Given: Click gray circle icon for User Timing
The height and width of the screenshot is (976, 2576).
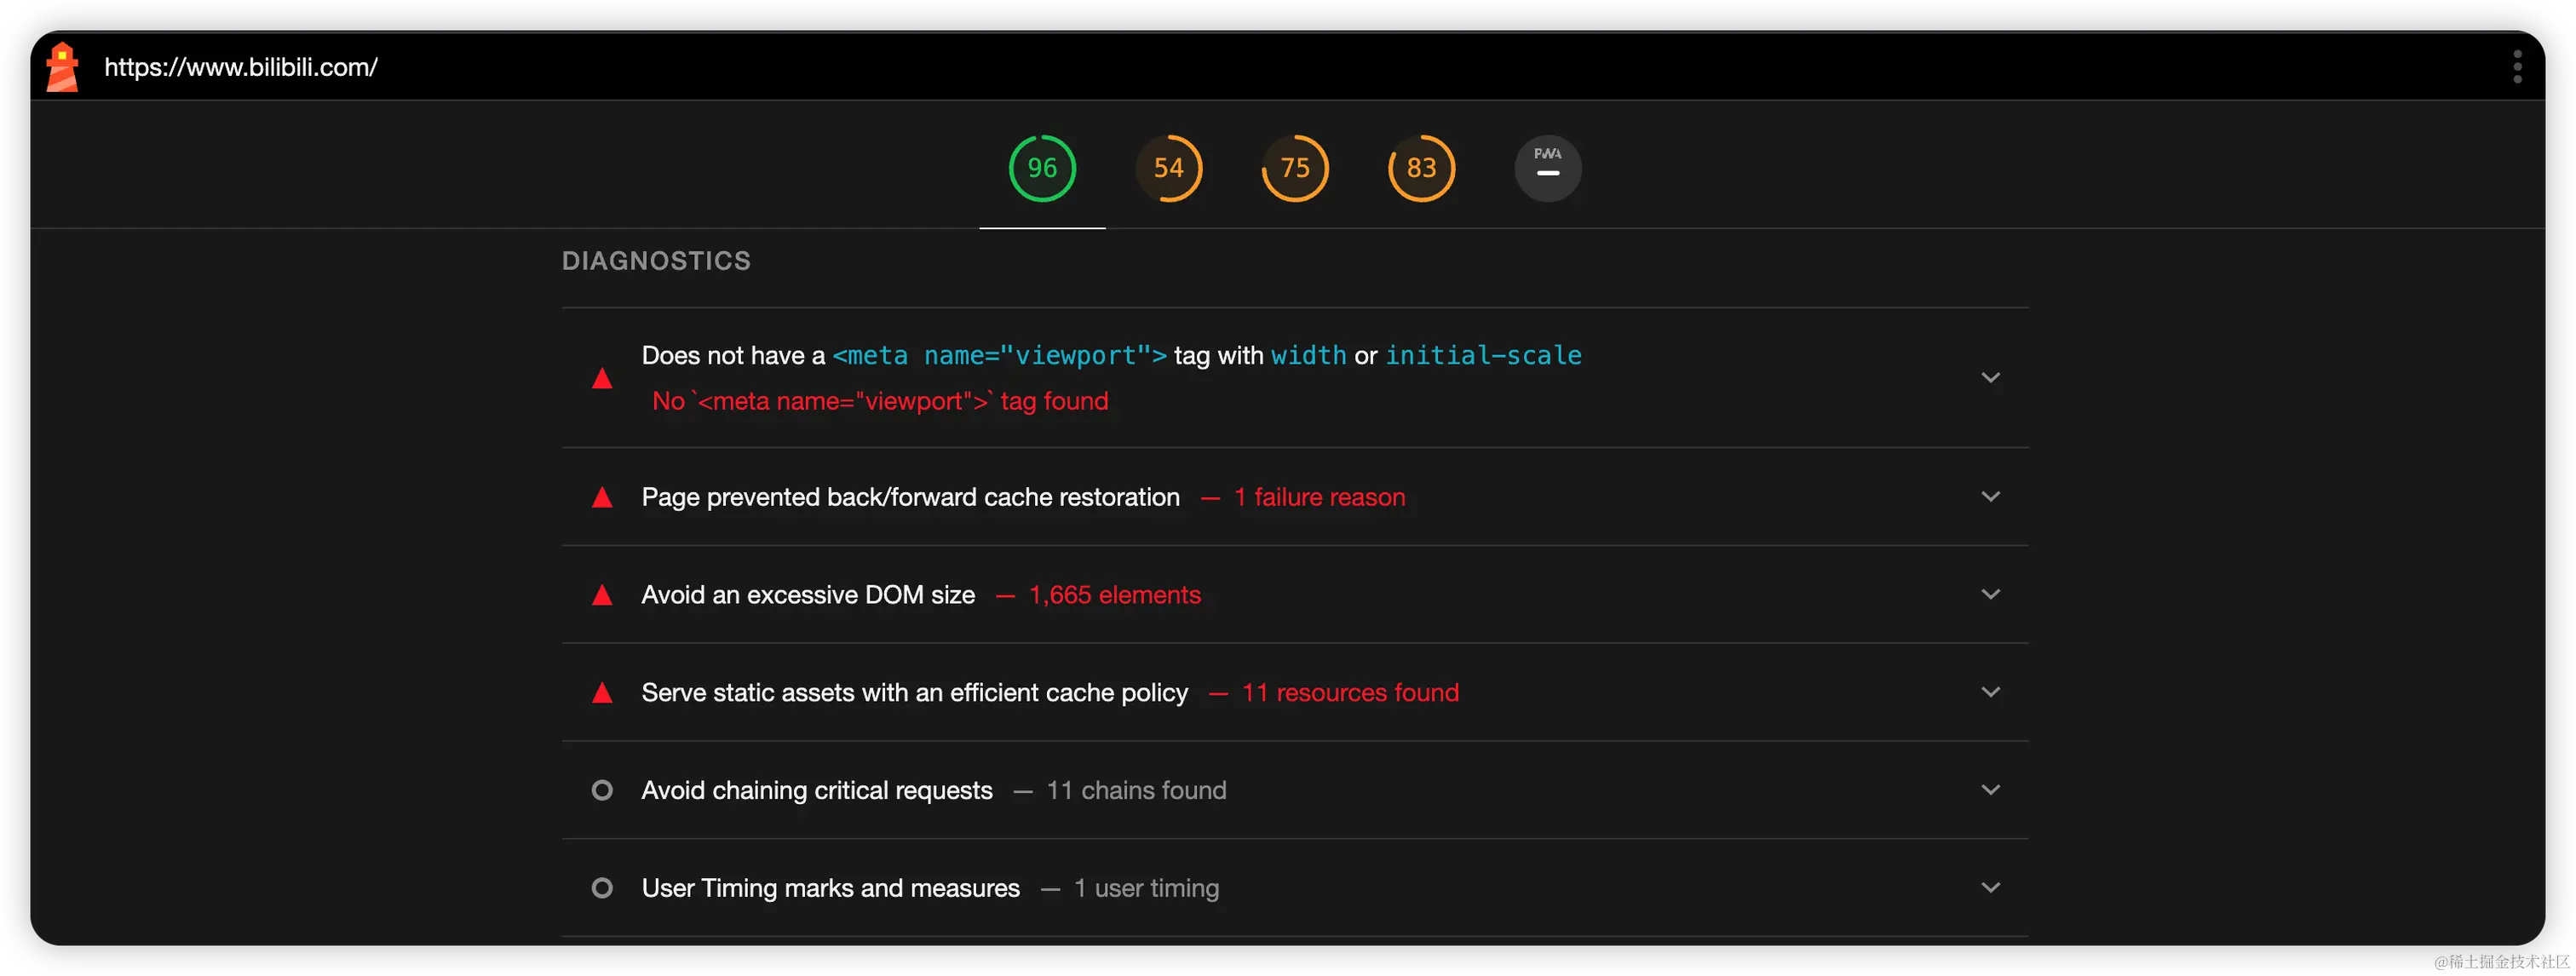Looking at the screenshot, I should (602, 888).
